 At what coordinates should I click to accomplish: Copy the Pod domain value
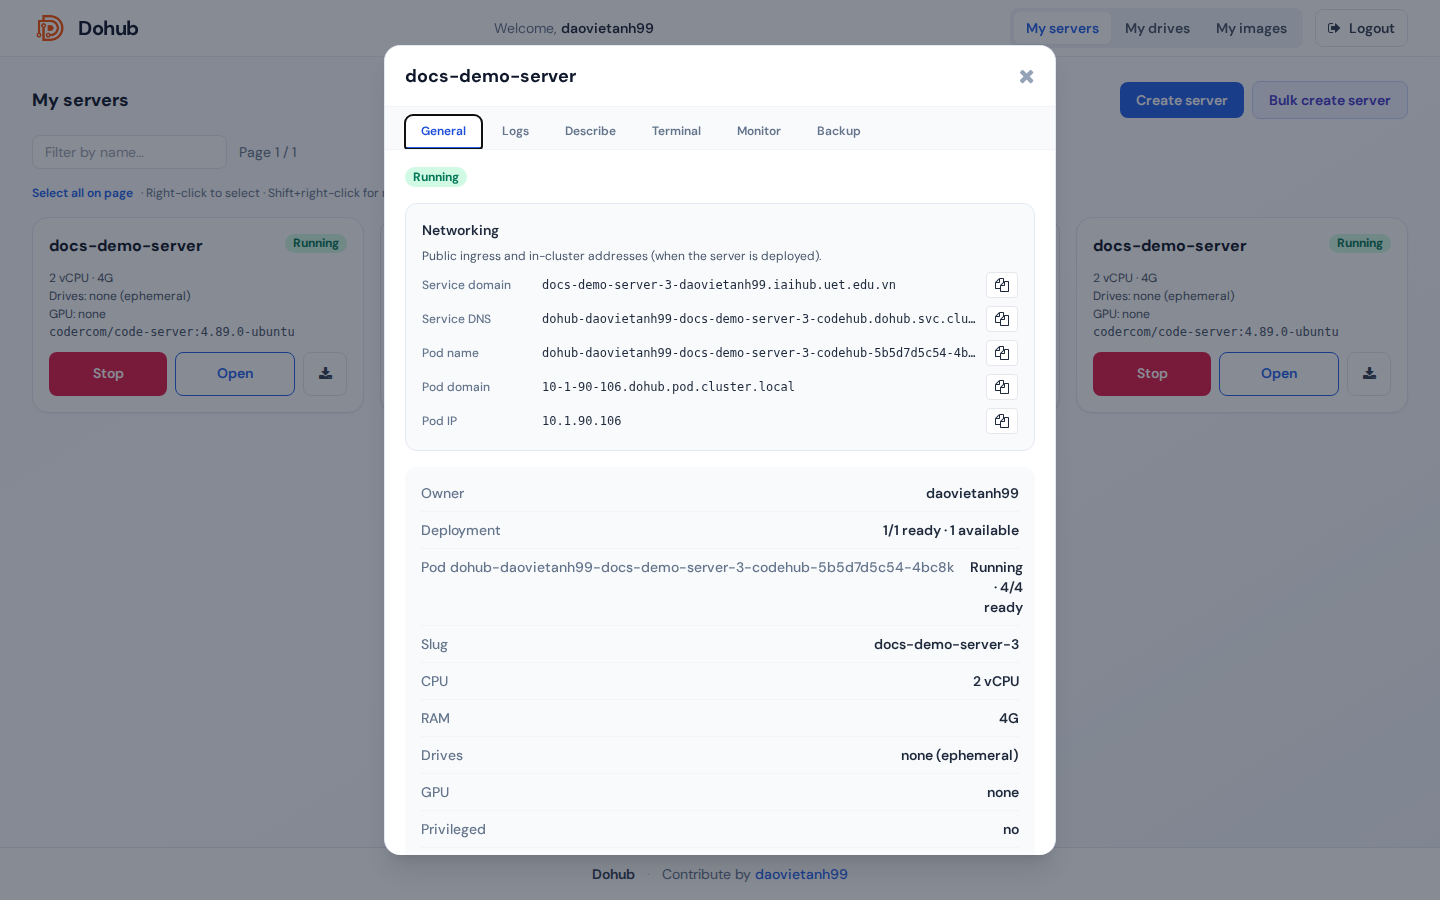pyautogui.click(x=1002, y=387)
